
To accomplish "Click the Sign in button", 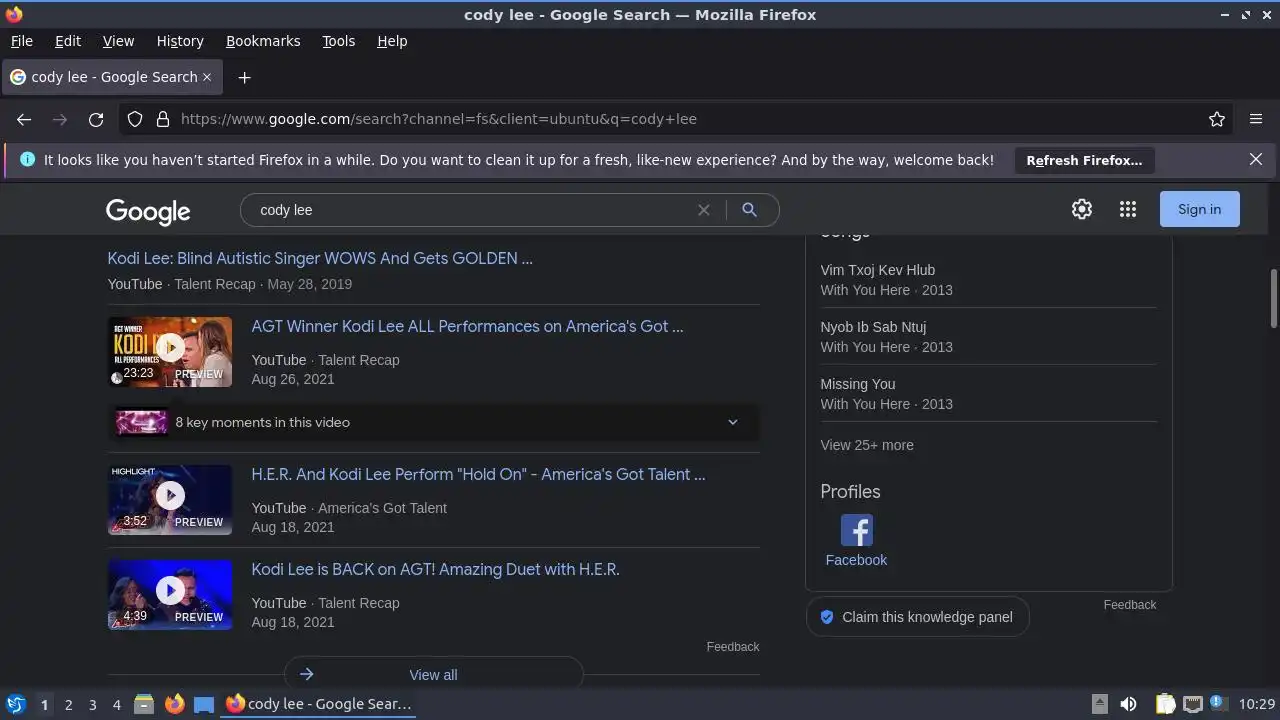I will click(1199, 209).
